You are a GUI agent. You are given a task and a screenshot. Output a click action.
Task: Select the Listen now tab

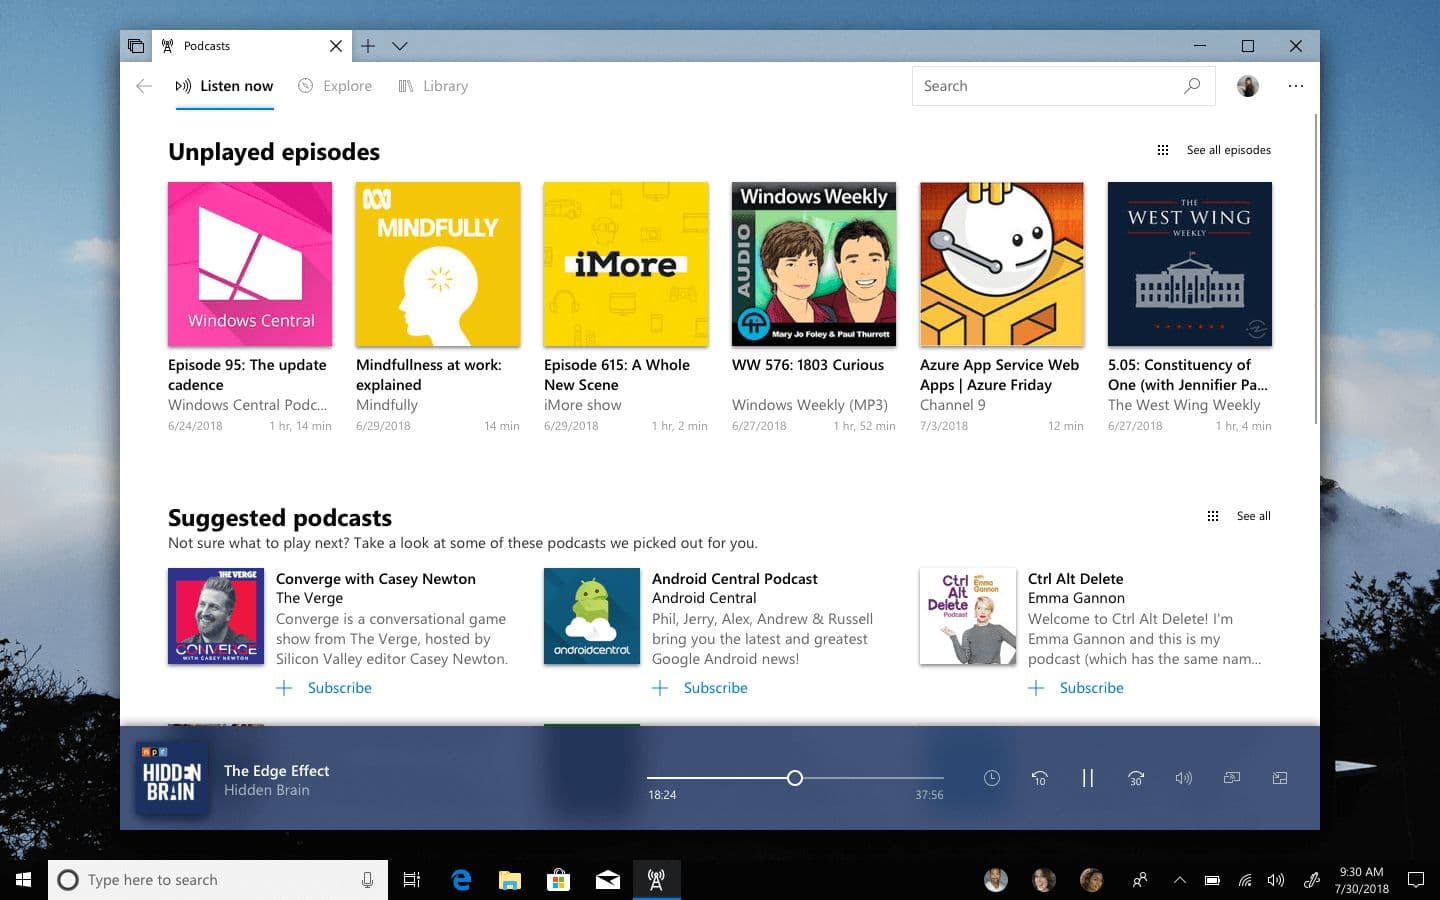coord(224,86)
